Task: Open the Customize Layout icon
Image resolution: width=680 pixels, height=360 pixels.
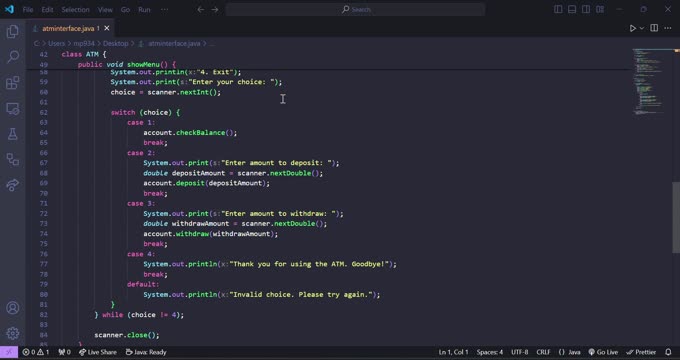Action: [x=600, y=9]
